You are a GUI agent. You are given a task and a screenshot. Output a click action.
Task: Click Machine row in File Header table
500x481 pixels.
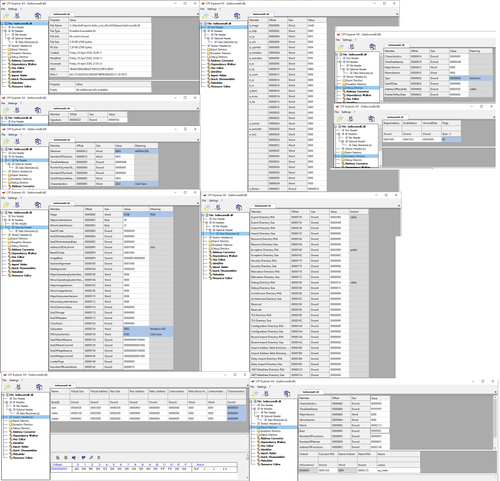point(104,151)
